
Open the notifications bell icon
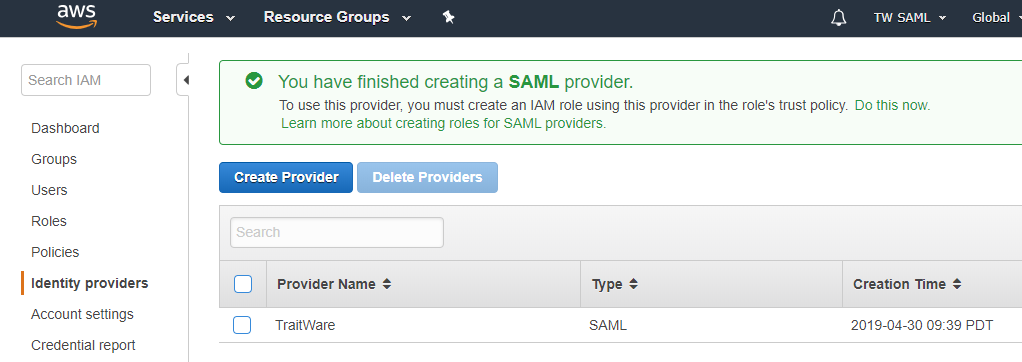pyautogui.click(x=839, y=18)
